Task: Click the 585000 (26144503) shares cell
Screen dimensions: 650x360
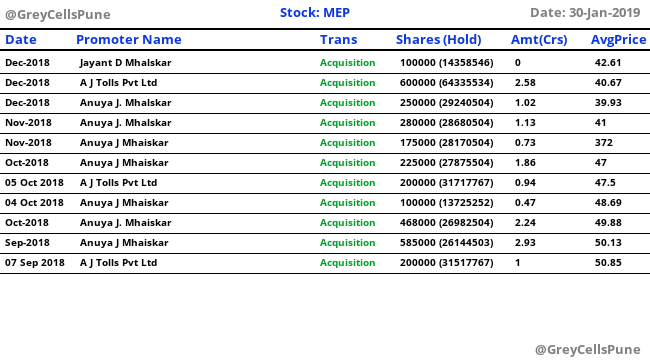Action: 446,243
